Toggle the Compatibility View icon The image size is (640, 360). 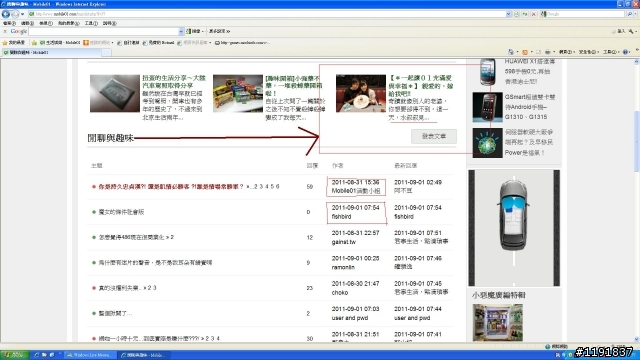(x=517, y=14)
